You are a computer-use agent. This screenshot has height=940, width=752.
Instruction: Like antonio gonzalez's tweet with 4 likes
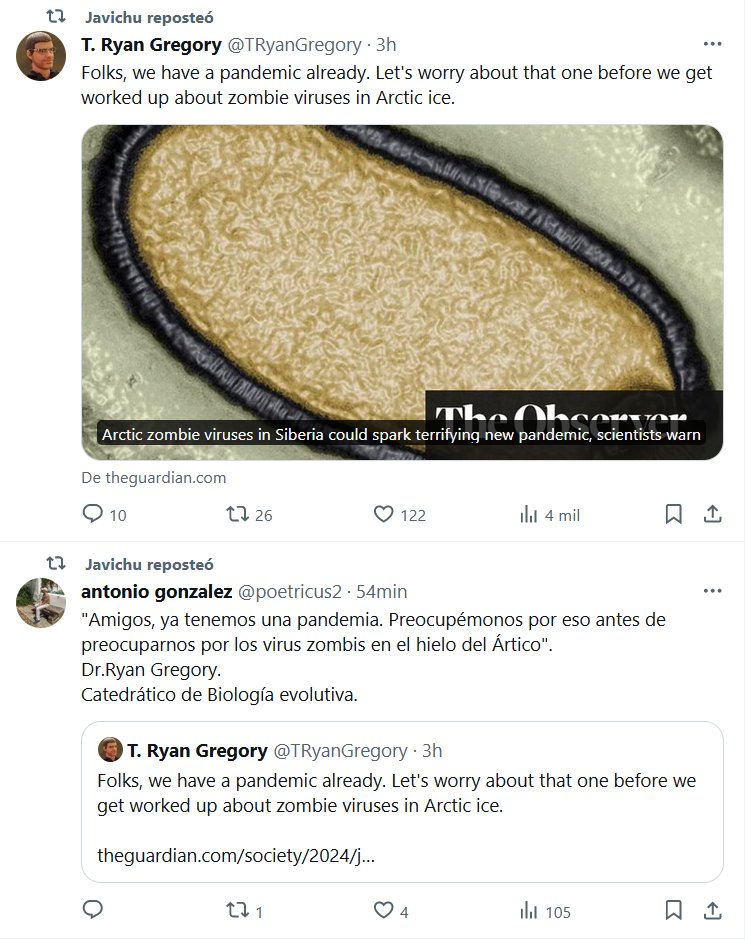pyautogui.click(x=384, y=910)
